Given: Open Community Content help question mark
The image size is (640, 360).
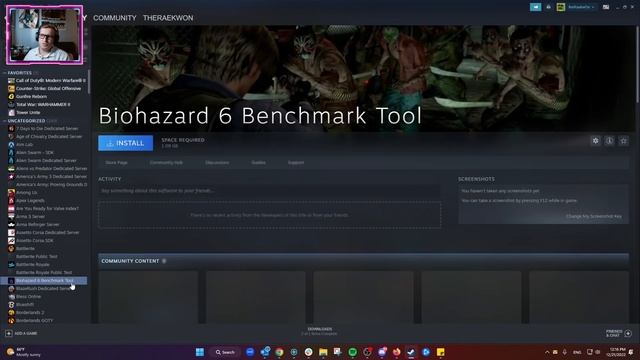Looking at the screenshot, I should tap(164, 261).
